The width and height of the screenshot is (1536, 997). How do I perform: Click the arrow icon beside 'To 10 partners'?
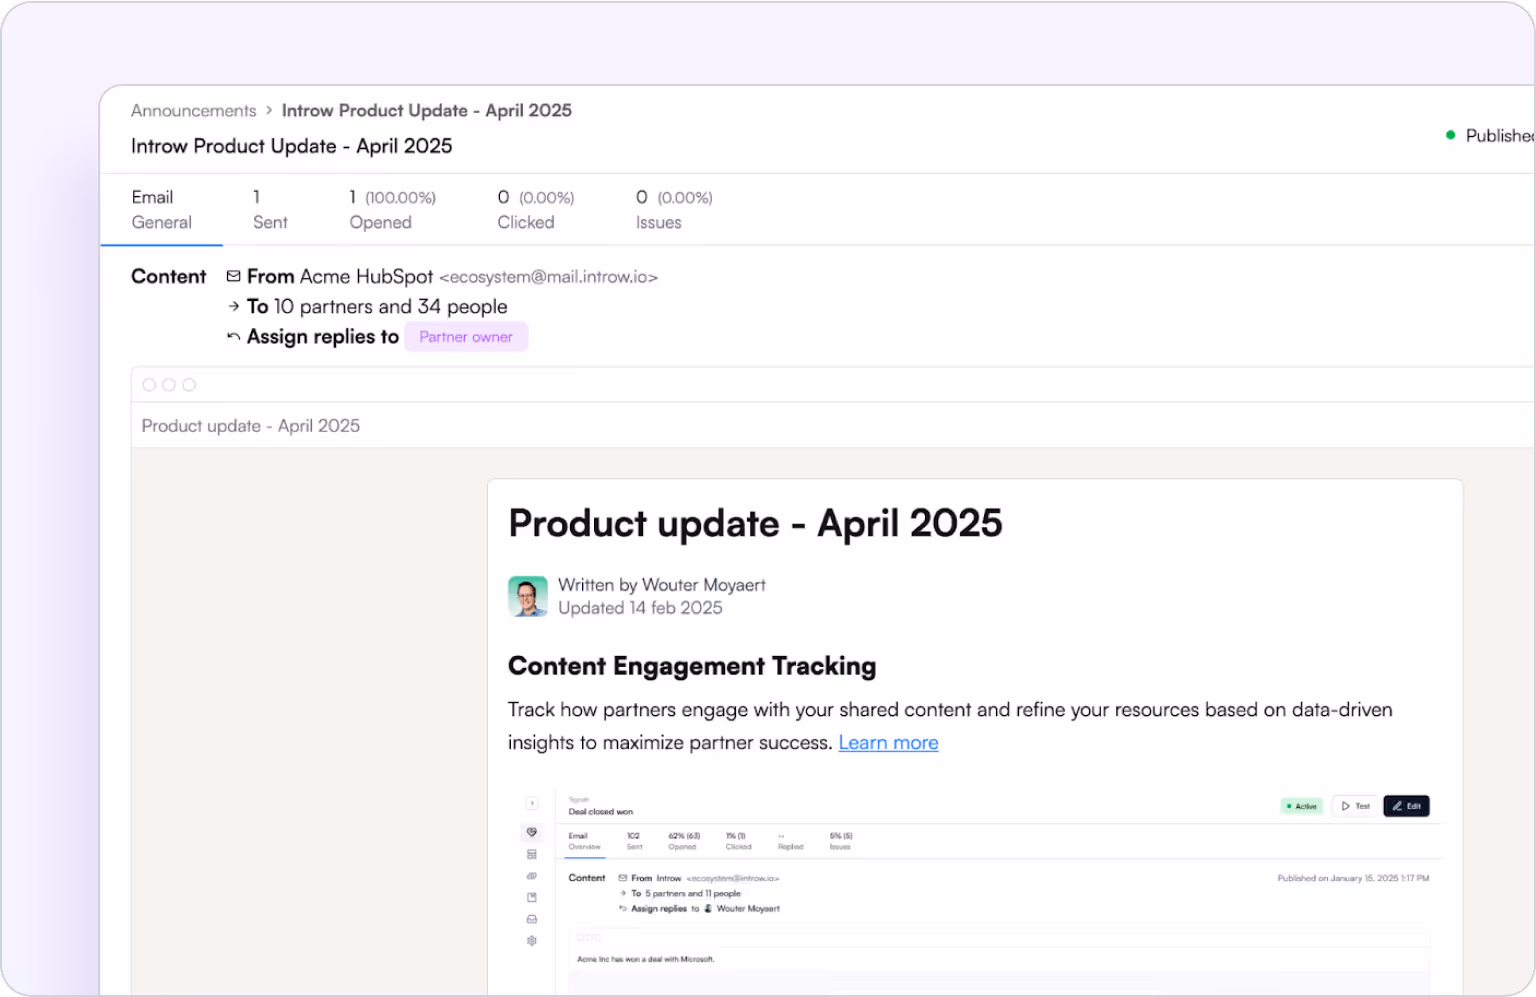tap(233, 306)
